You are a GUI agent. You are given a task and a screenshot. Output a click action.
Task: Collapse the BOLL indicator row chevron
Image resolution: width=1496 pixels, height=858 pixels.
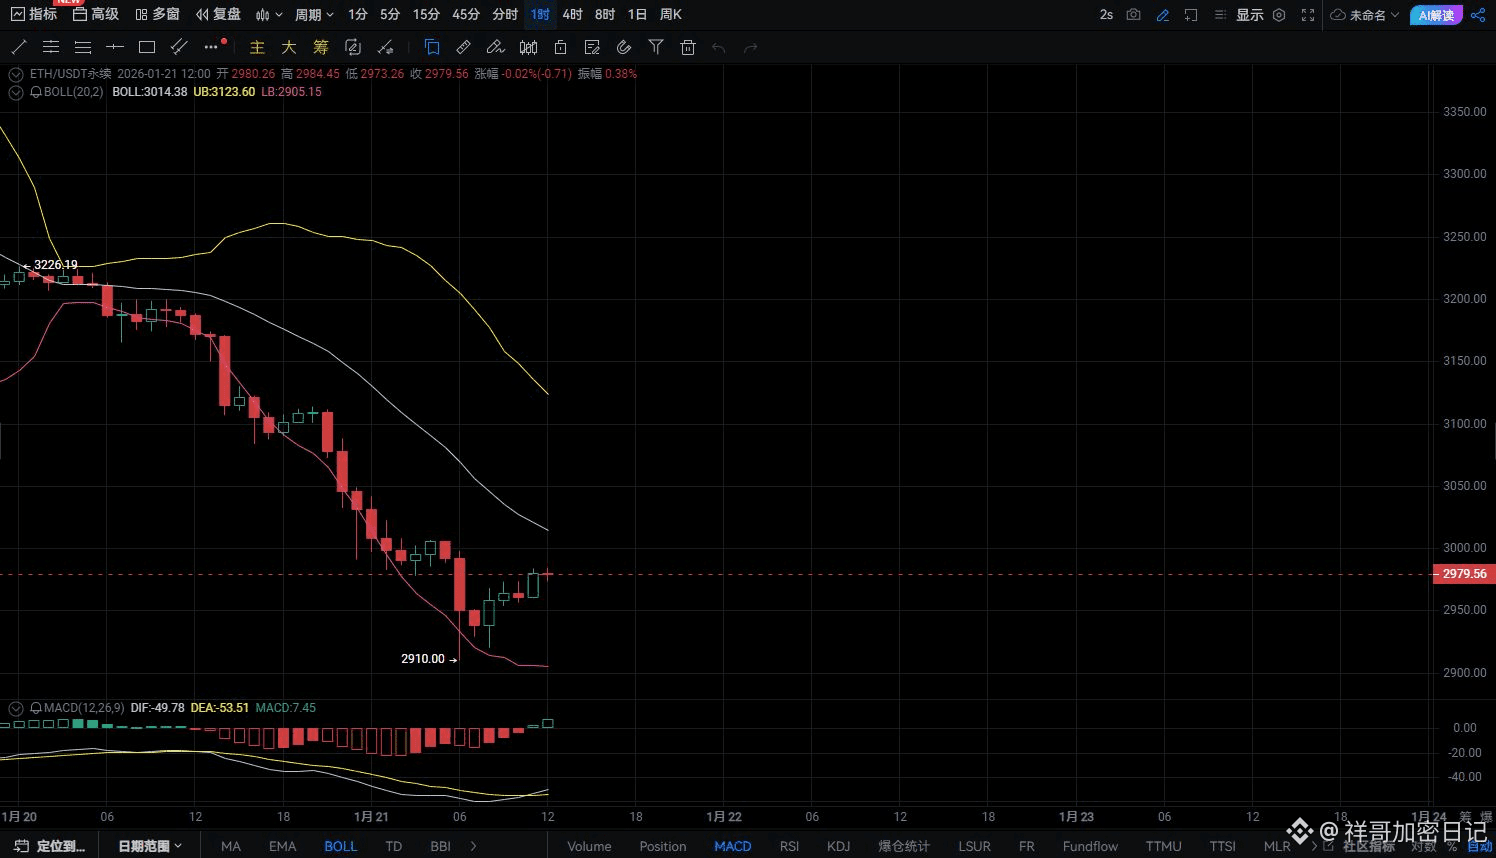pos(16,92)
